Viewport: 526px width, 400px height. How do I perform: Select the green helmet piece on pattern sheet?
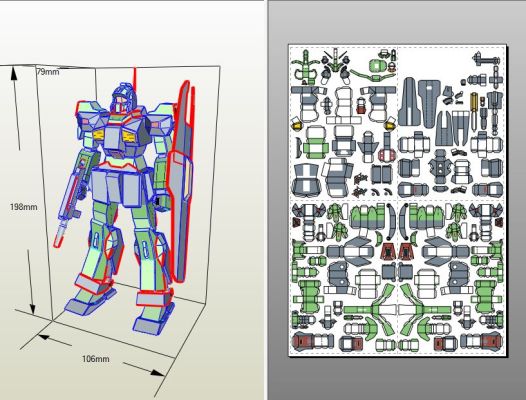pyautogui.click(x=377, y=65)
